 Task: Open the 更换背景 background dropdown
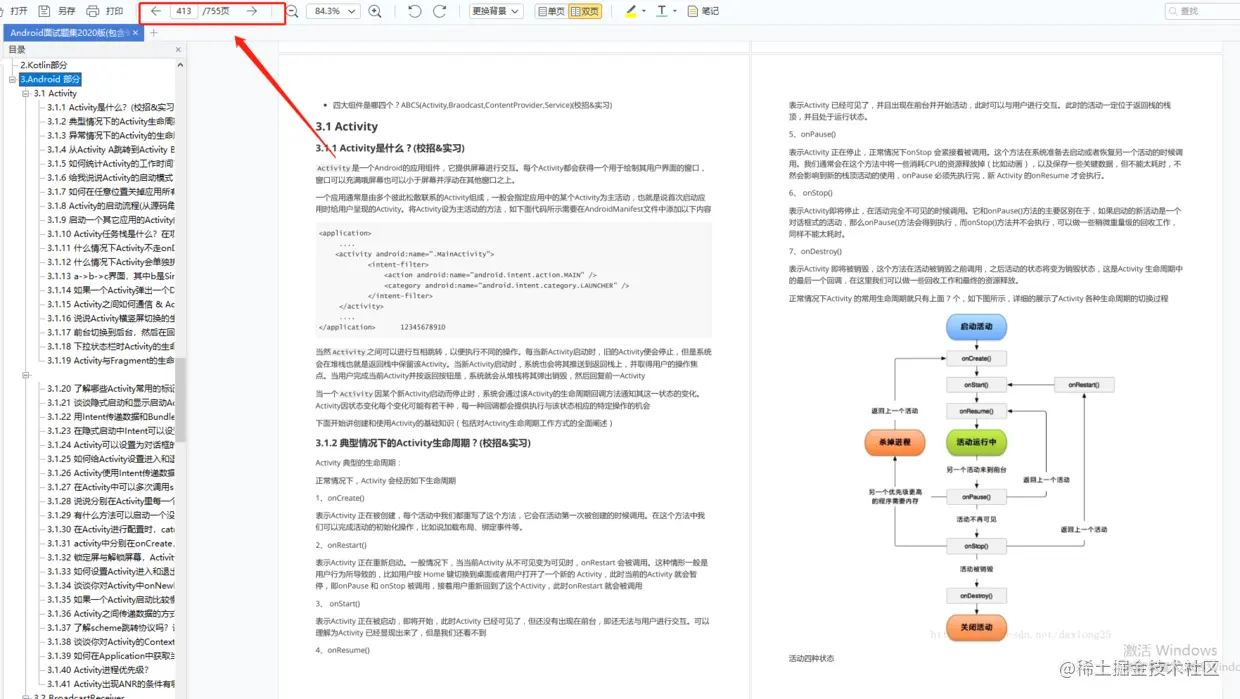point(496,11)
